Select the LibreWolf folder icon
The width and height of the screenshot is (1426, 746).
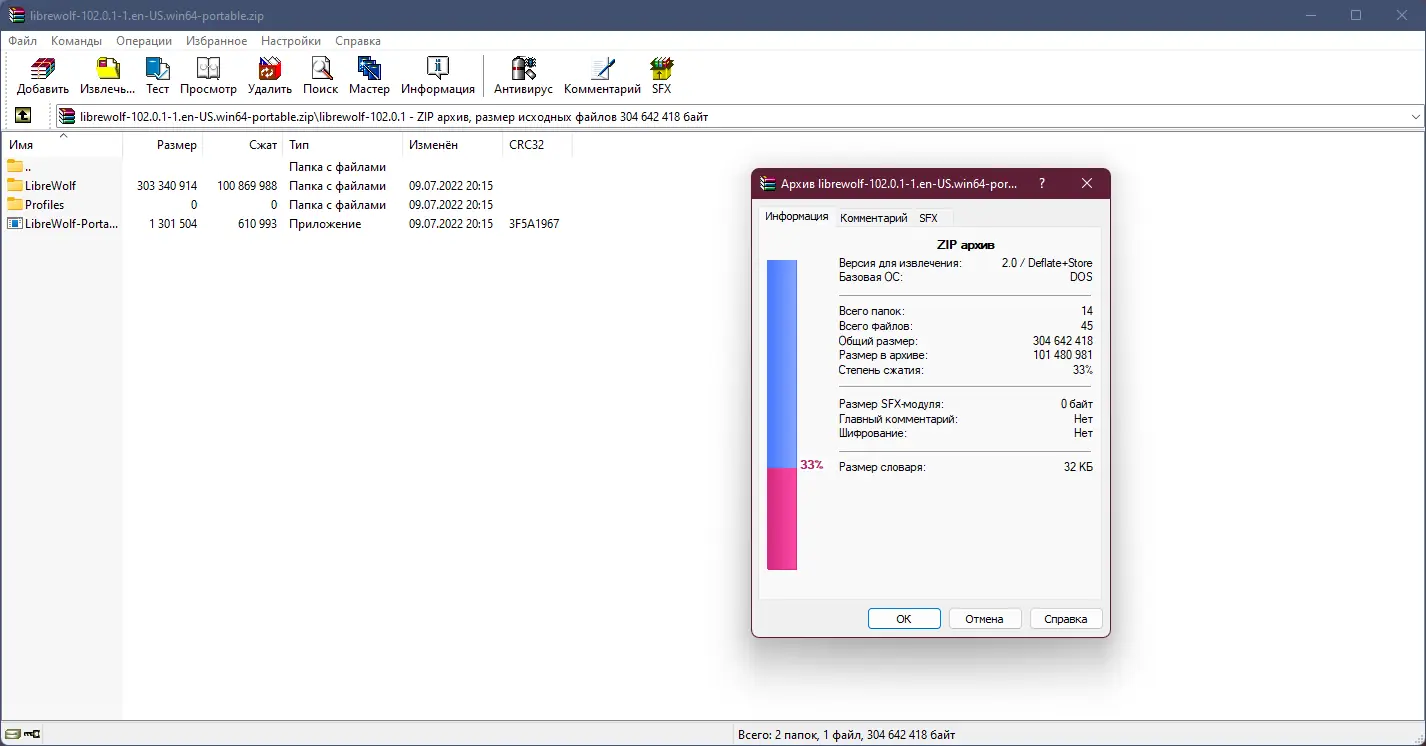[x=15, y=186]
